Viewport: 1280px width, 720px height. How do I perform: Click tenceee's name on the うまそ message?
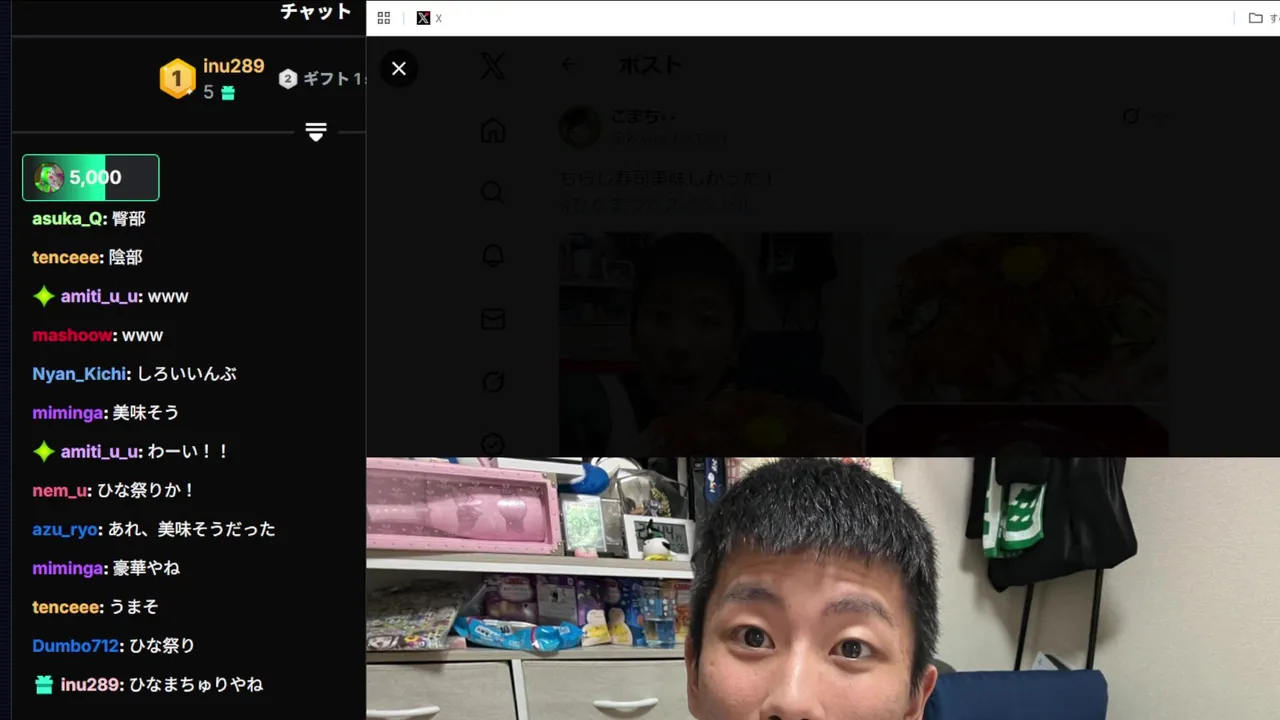[66, 607]
